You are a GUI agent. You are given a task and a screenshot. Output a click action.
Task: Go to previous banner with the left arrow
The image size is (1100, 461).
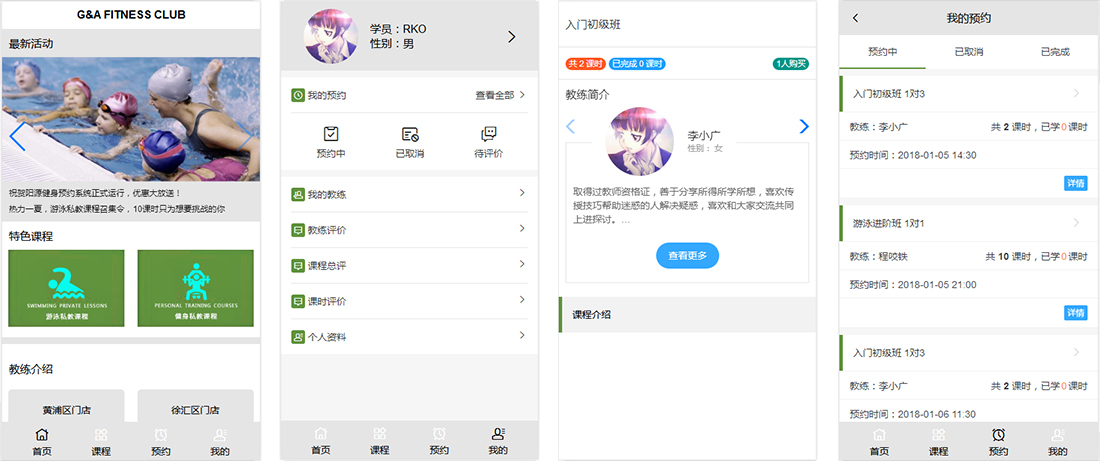[x=16, y=136]
